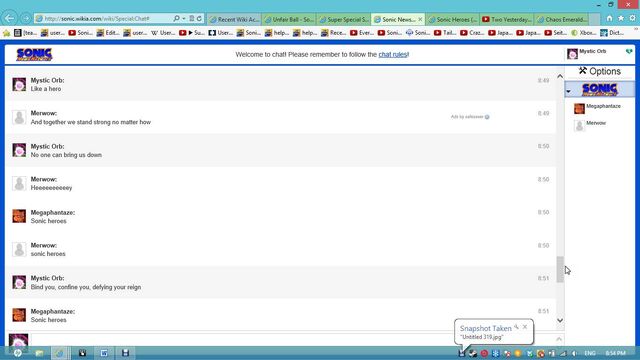
Task: Open a new blank tab button
Action: pyautogui.click(x=595, y=19)
